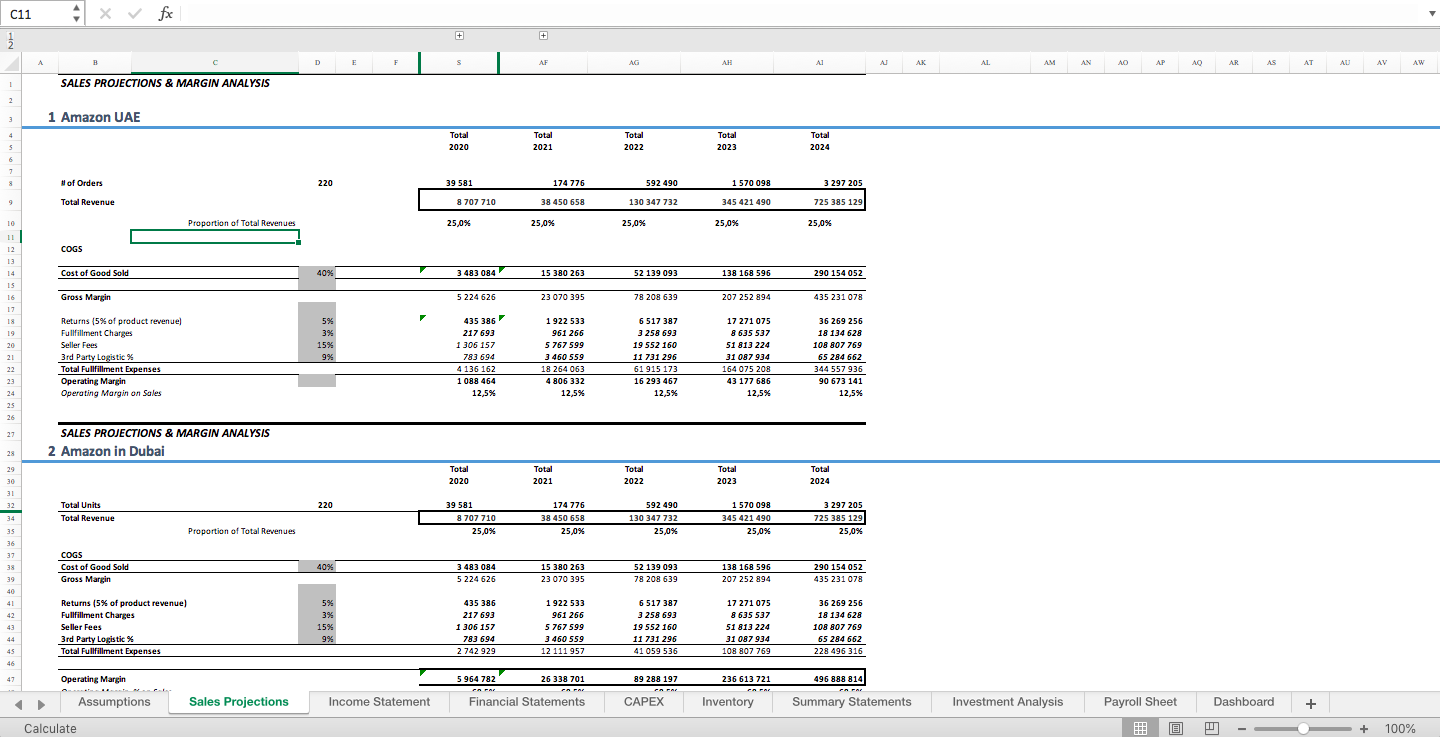Click the cancel (X) icon in formula bar
Viewport: 1440px width, 737px height.
[105, 13]
